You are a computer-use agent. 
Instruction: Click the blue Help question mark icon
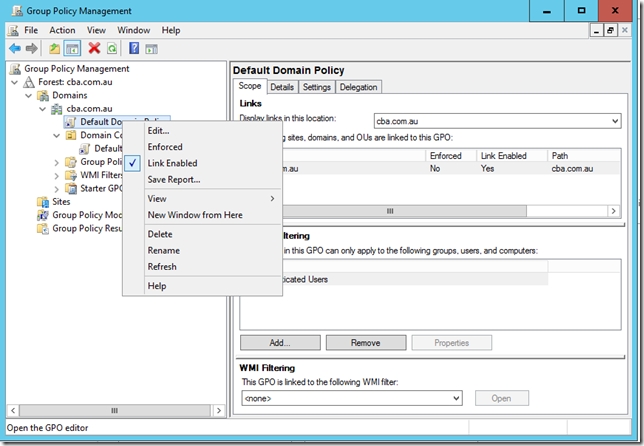point(134,48)
